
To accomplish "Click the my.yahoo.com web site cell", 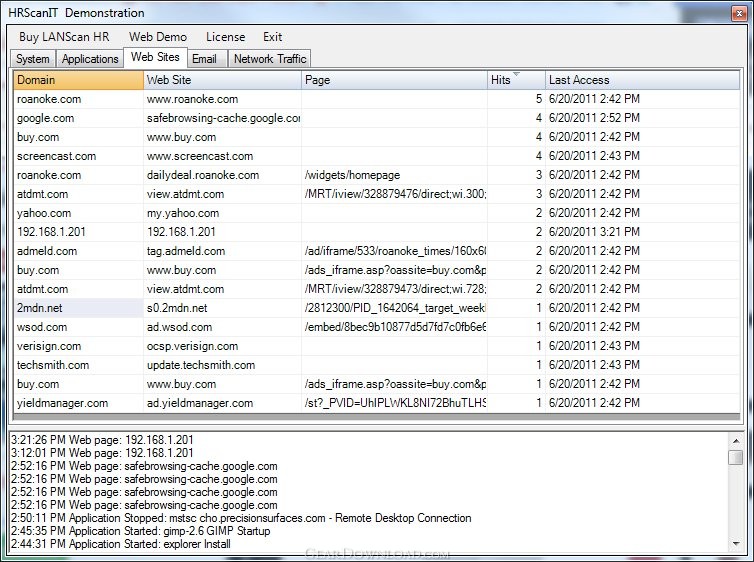I will 222,213.
